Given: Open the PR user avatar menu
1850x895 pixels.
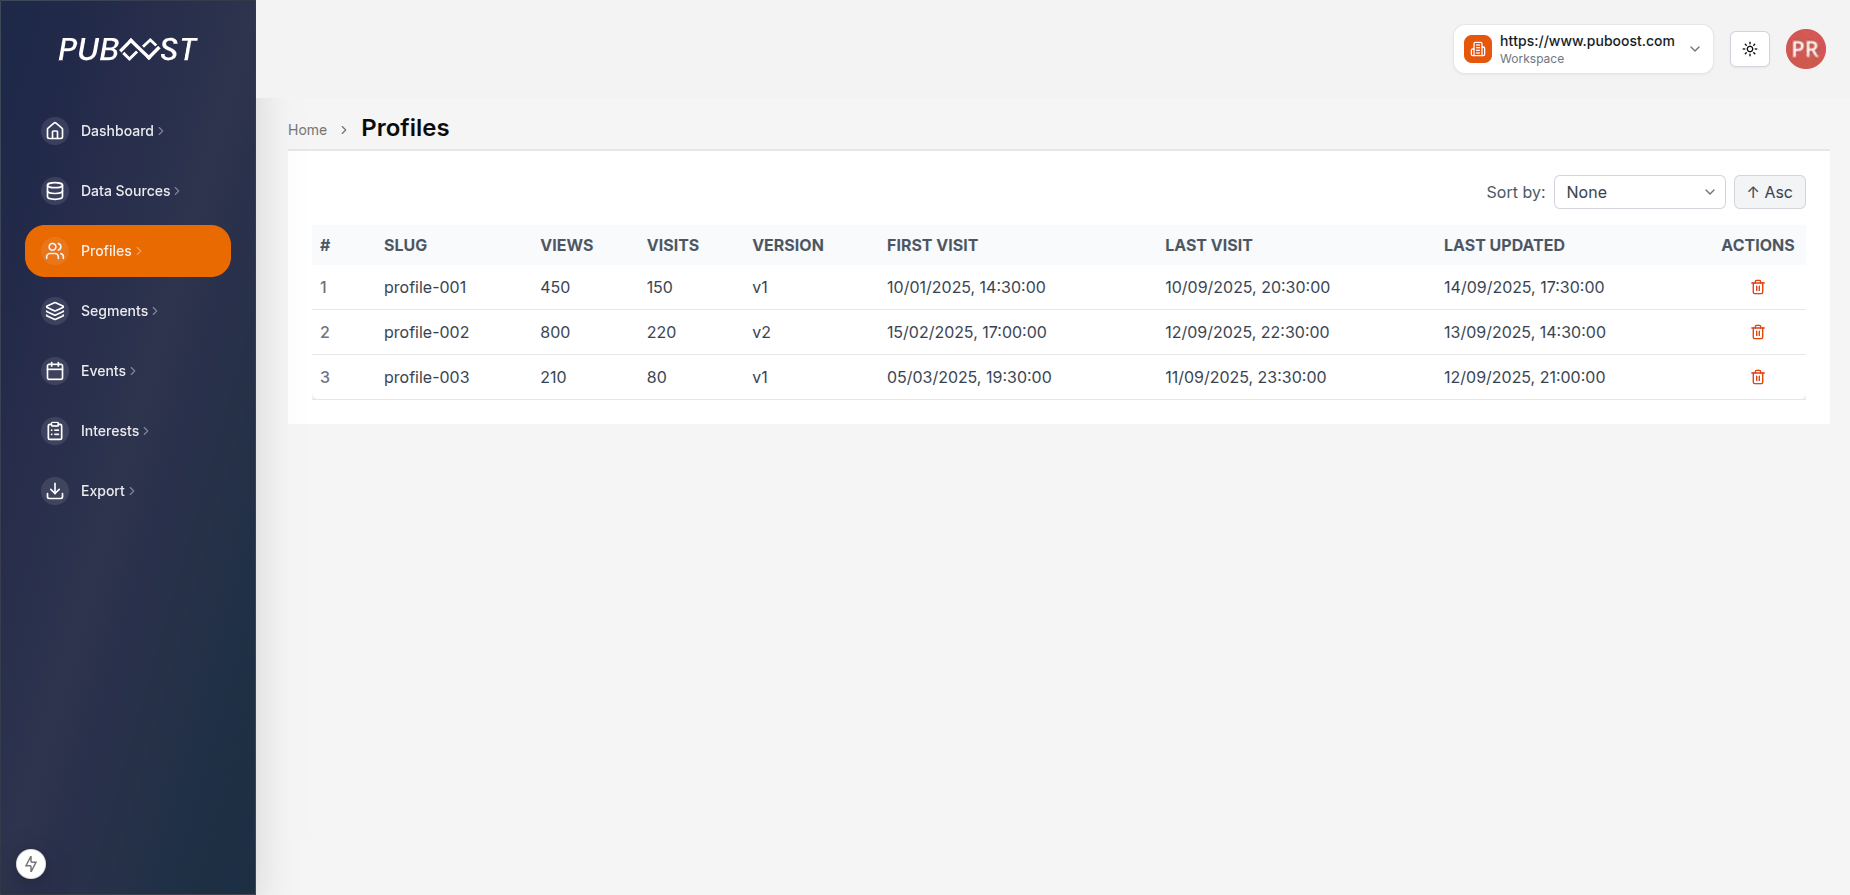Looking at the screenshot, I should pos(1805,49).
